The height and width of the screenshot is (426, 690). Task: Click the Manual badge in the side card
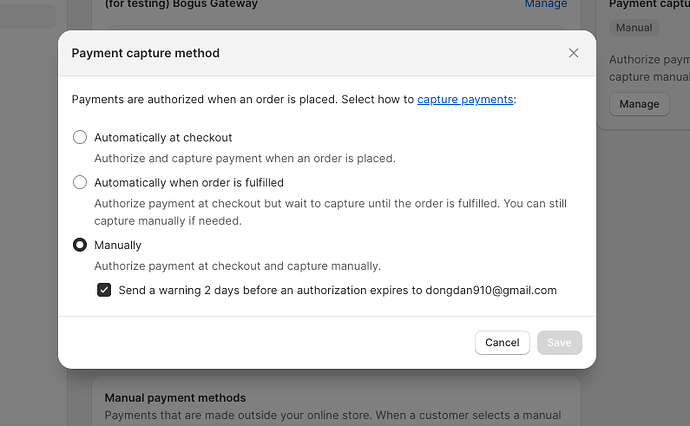[x=634, y=28]
